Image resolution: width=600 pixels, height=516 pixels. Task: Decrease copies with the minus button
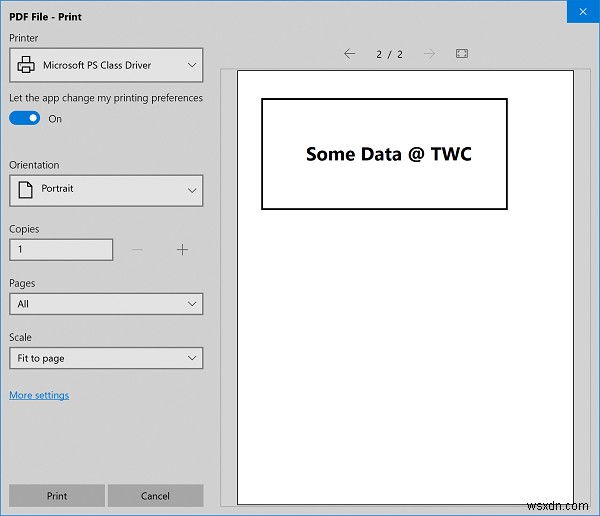tap(137, 250)
